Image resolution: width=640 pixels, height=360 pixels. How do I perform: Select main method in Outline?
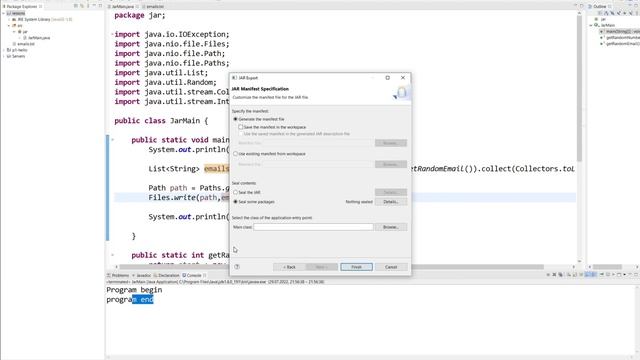(x=620, y=31)
